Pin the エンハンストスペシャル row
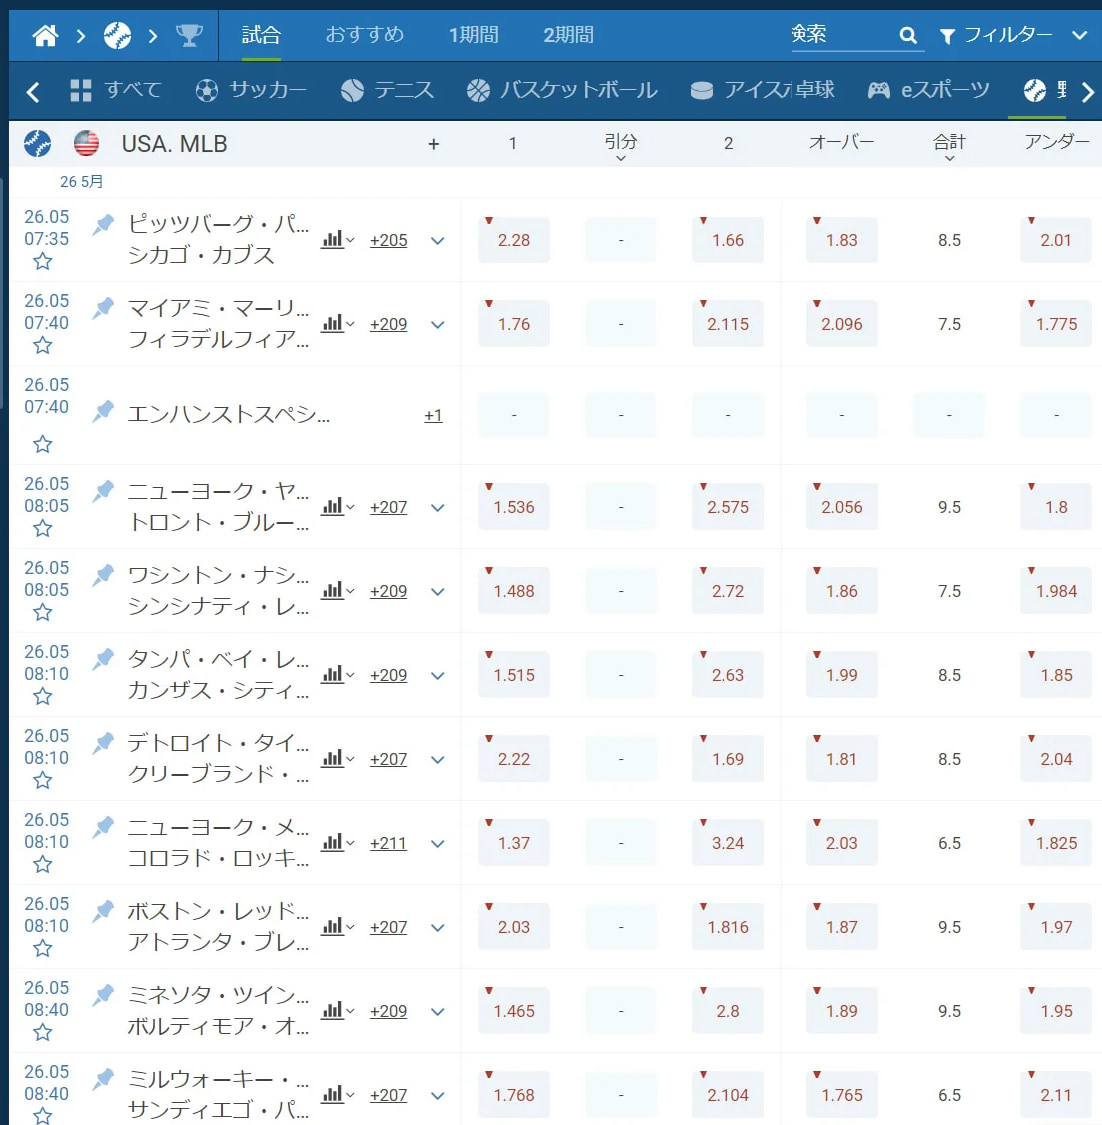 pos(103,412)
